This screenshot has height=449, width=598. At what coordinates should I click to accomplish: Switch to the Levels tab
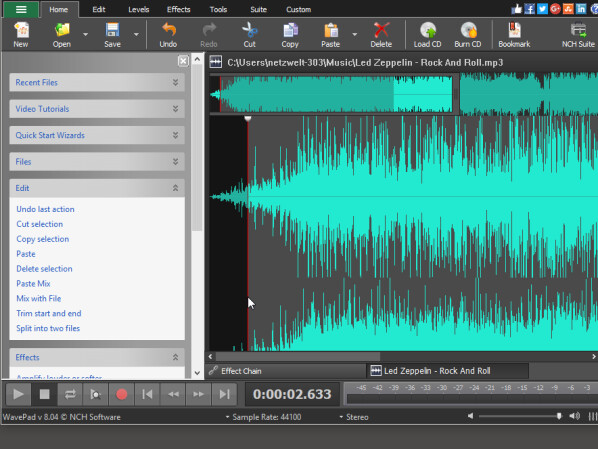(138, 10)
